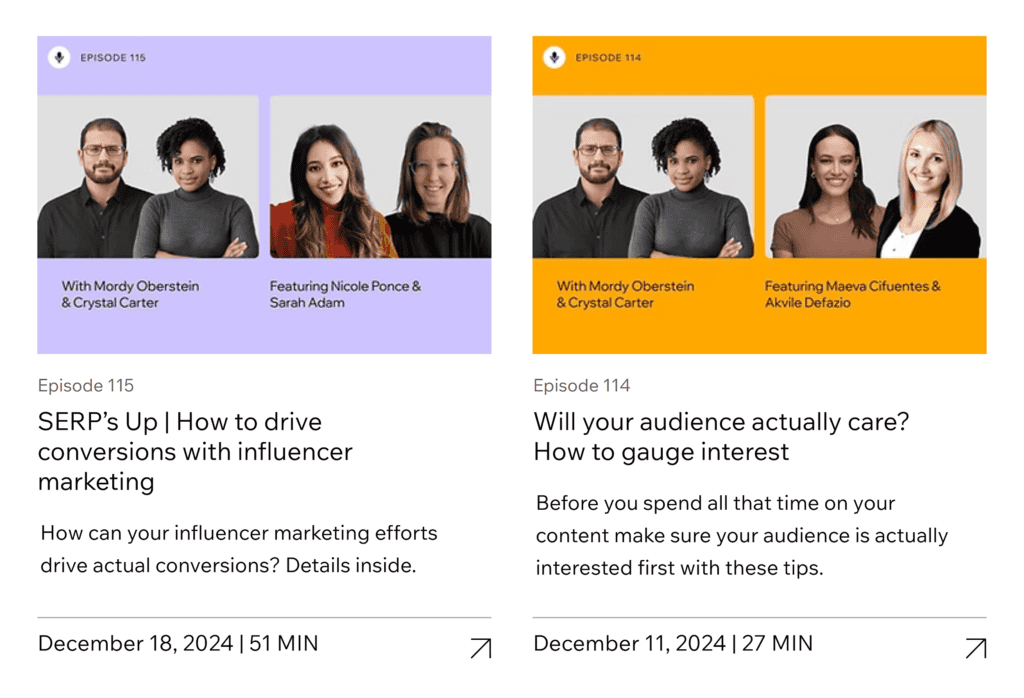The width and height of the screenshot is (1024, 698).
Task: Click the 'Before you spend all that time' description
Action: pyautogui.click(x=741, y=535)
